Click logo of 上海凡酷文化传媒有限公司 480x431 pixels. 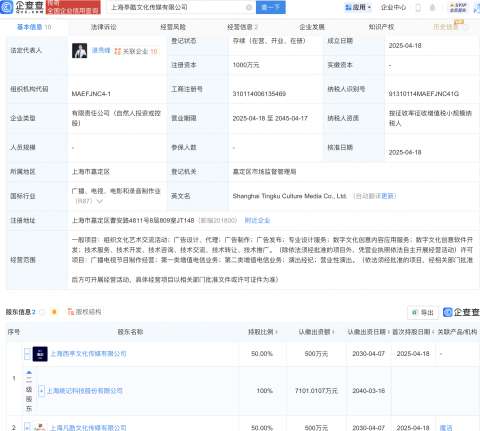pyautogui.click(x=40, y=427)
